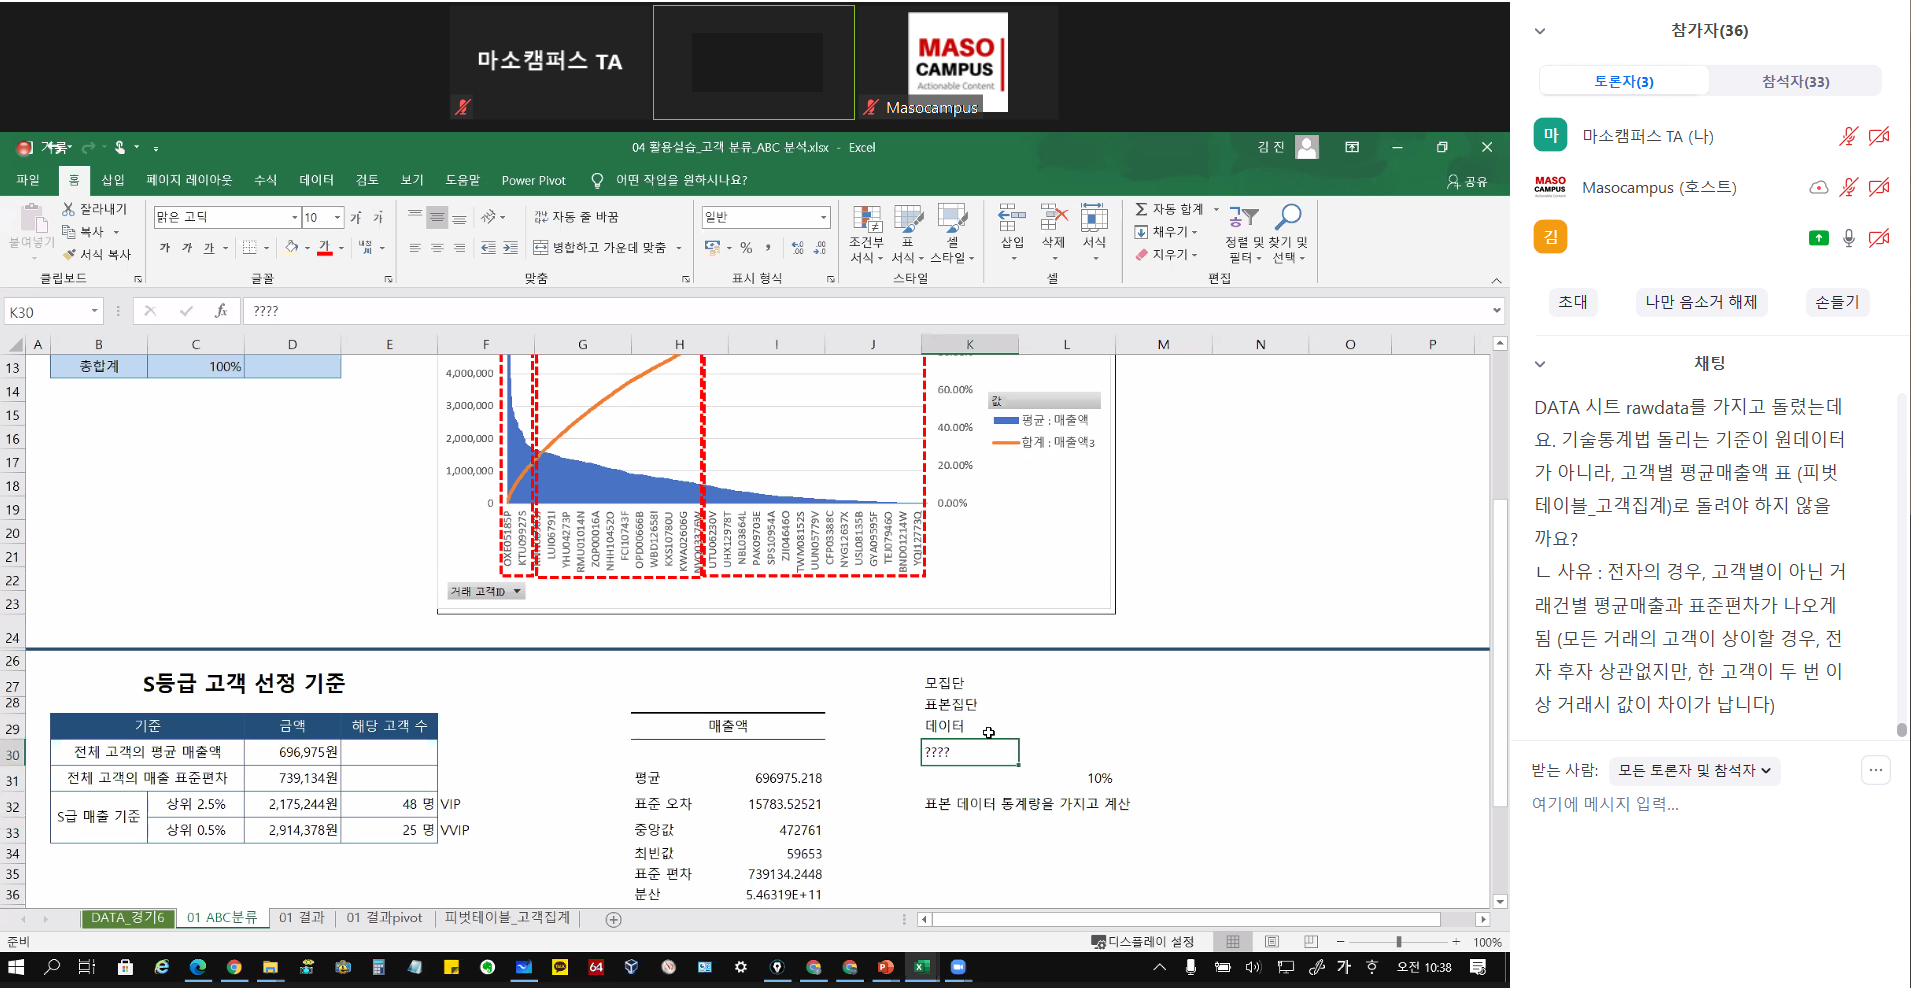Click the 나만 음소거 해제 button

(x=1701, y=302)
